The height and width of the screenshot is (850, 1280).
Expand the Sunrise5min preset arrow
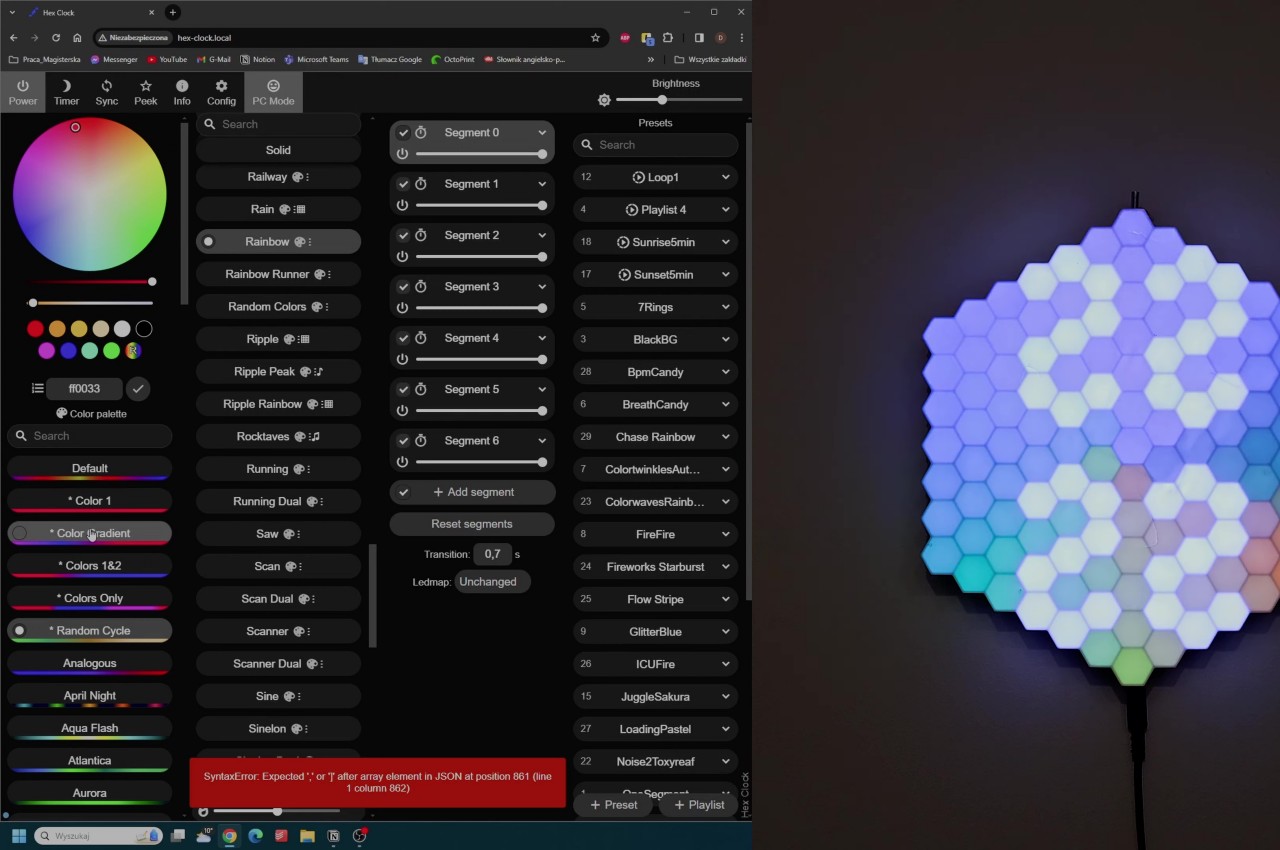coord(725,242)
